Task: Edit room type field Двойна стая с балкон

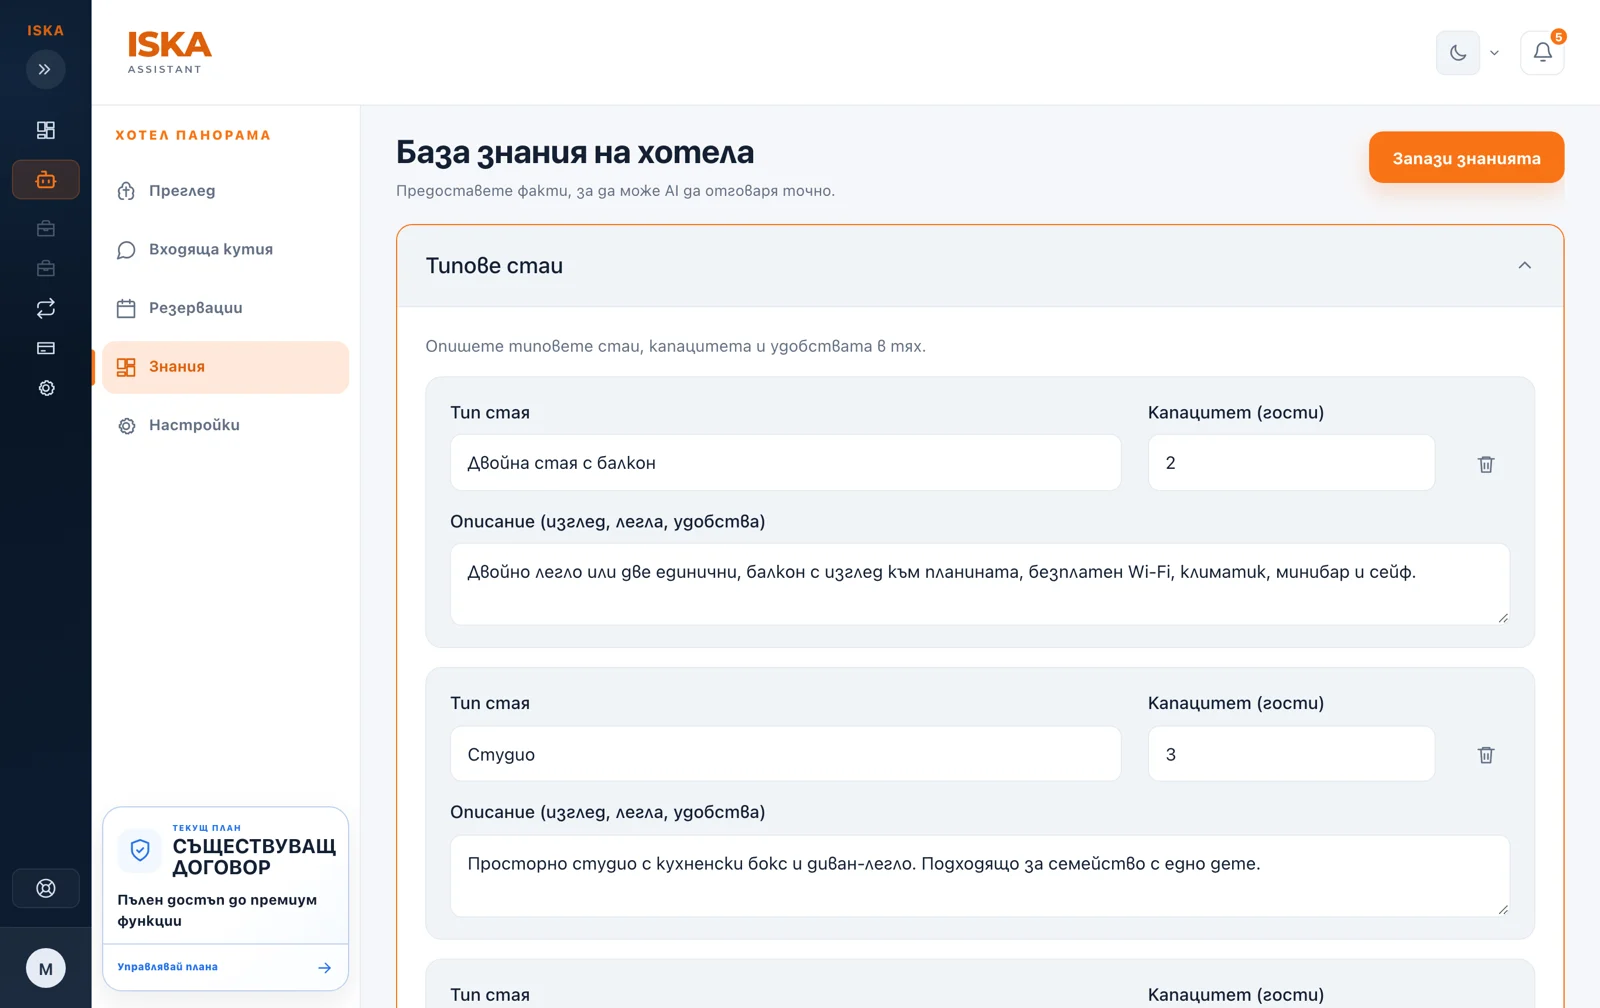Action: tap(785, 462)
